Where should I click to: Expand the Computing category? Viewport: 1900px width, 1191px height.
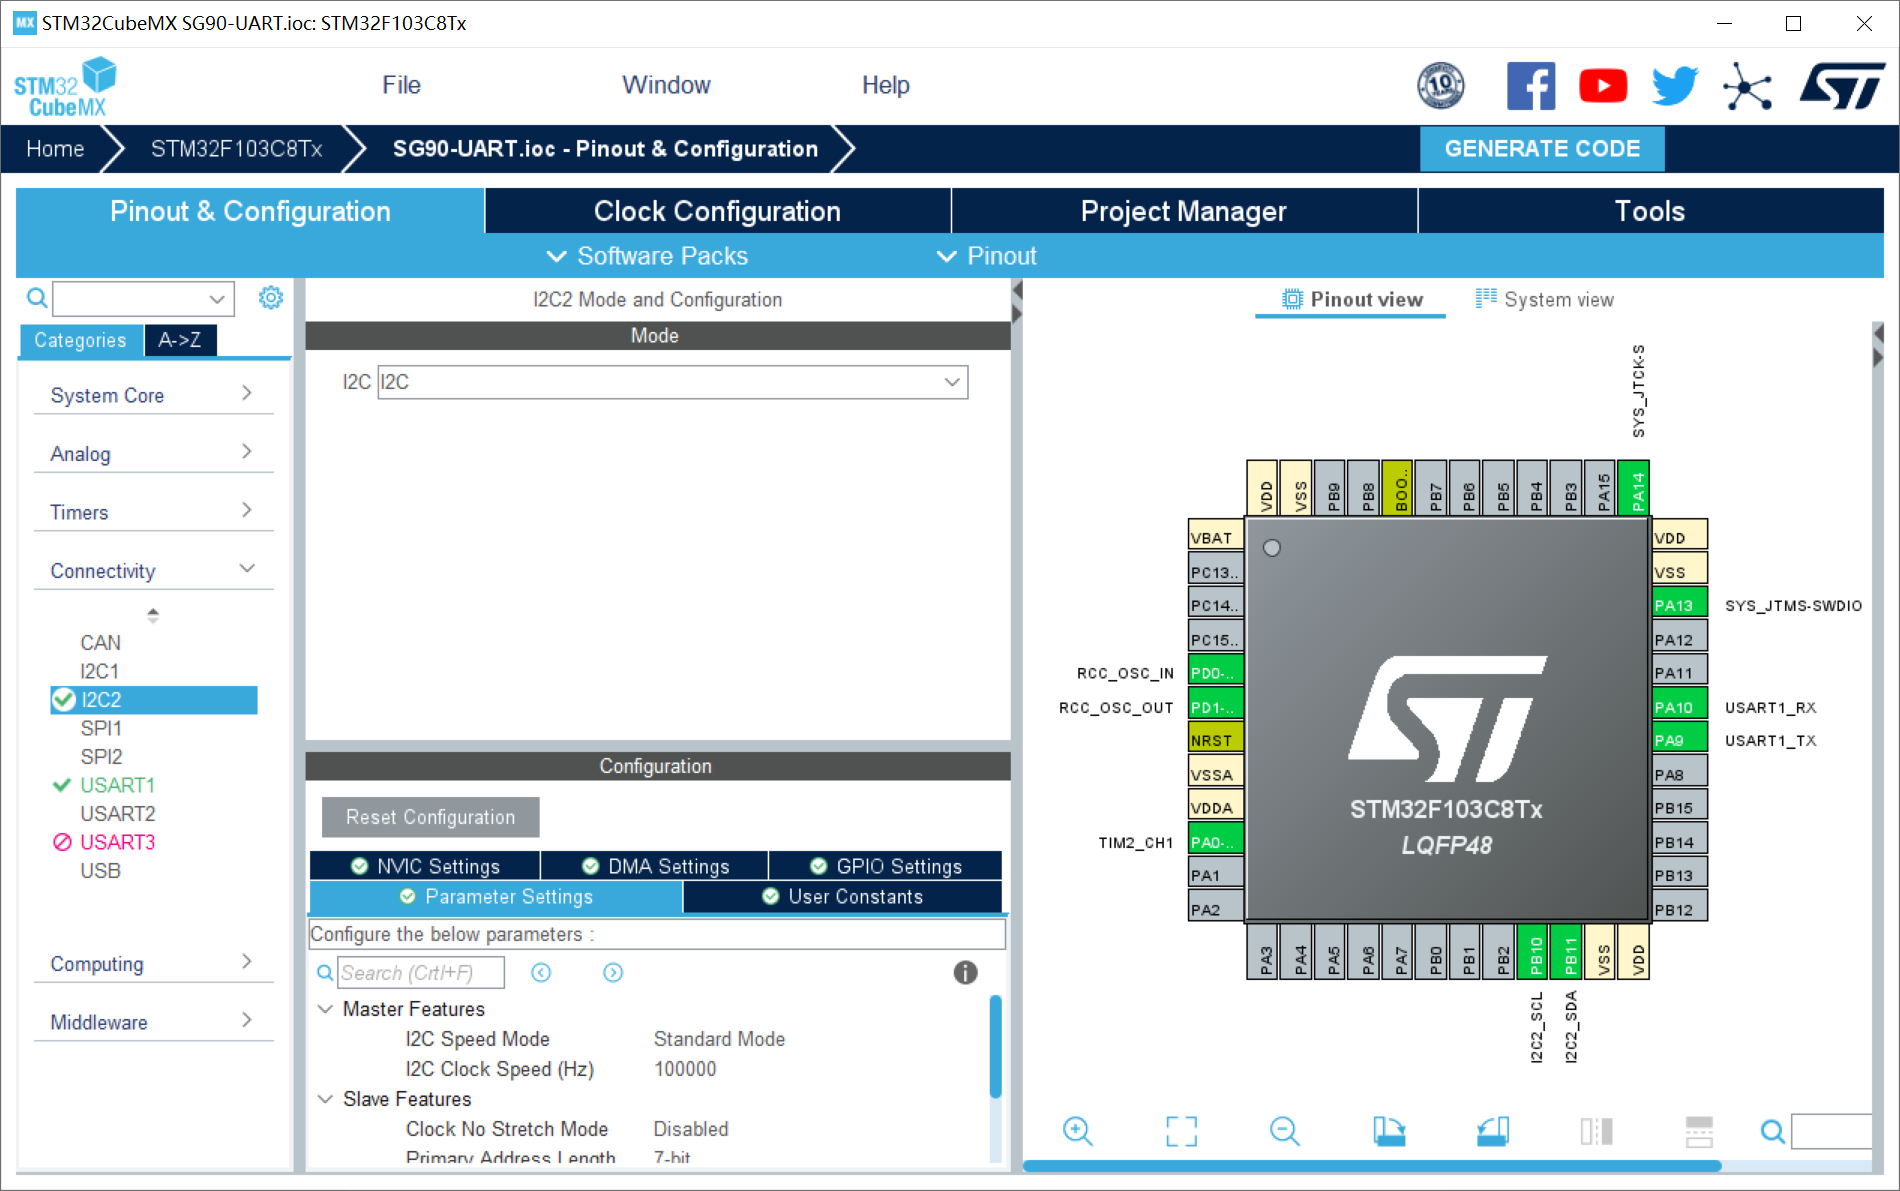pos(153,963)
